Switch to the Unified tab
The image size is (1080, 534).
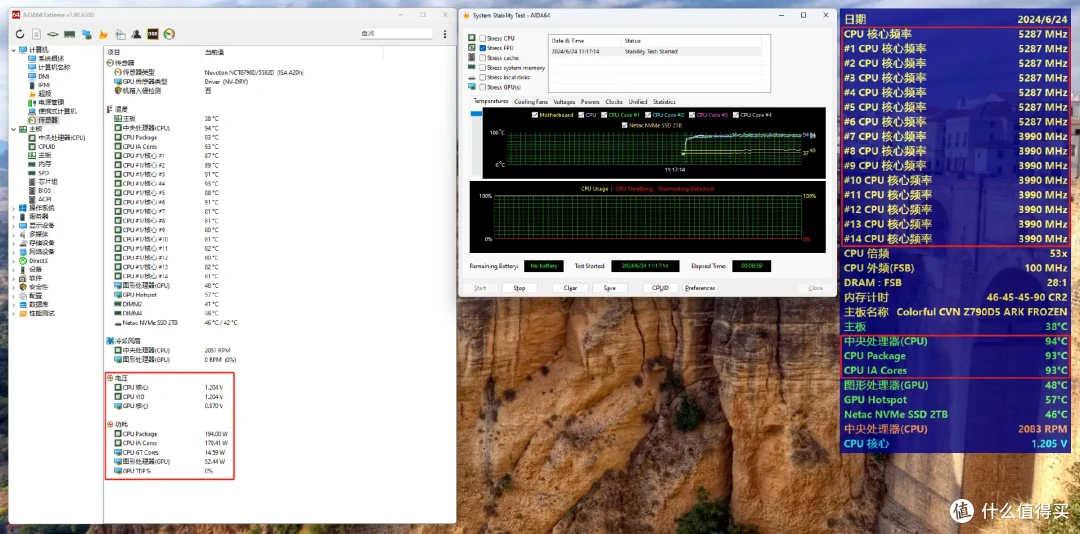[638, 102]
